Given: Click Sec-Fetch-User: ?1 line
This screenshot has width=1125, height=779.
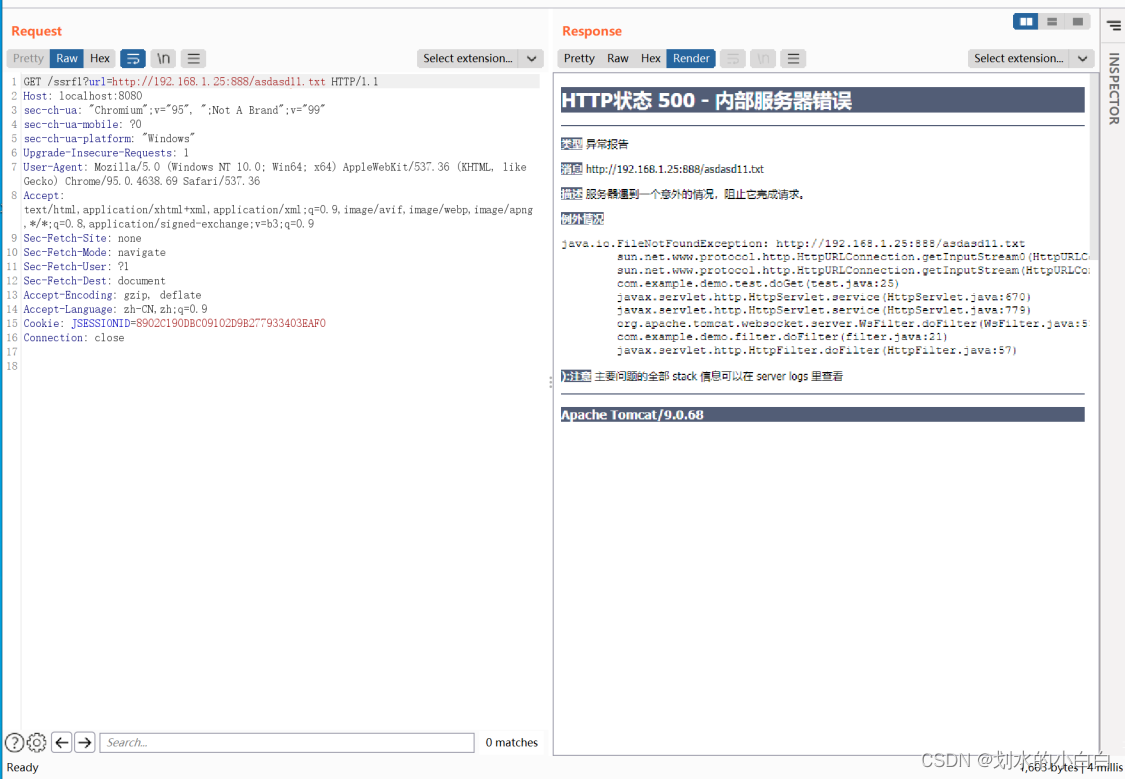Looking at the screenshot, I should pyautogui.click(x=76, y=267).
